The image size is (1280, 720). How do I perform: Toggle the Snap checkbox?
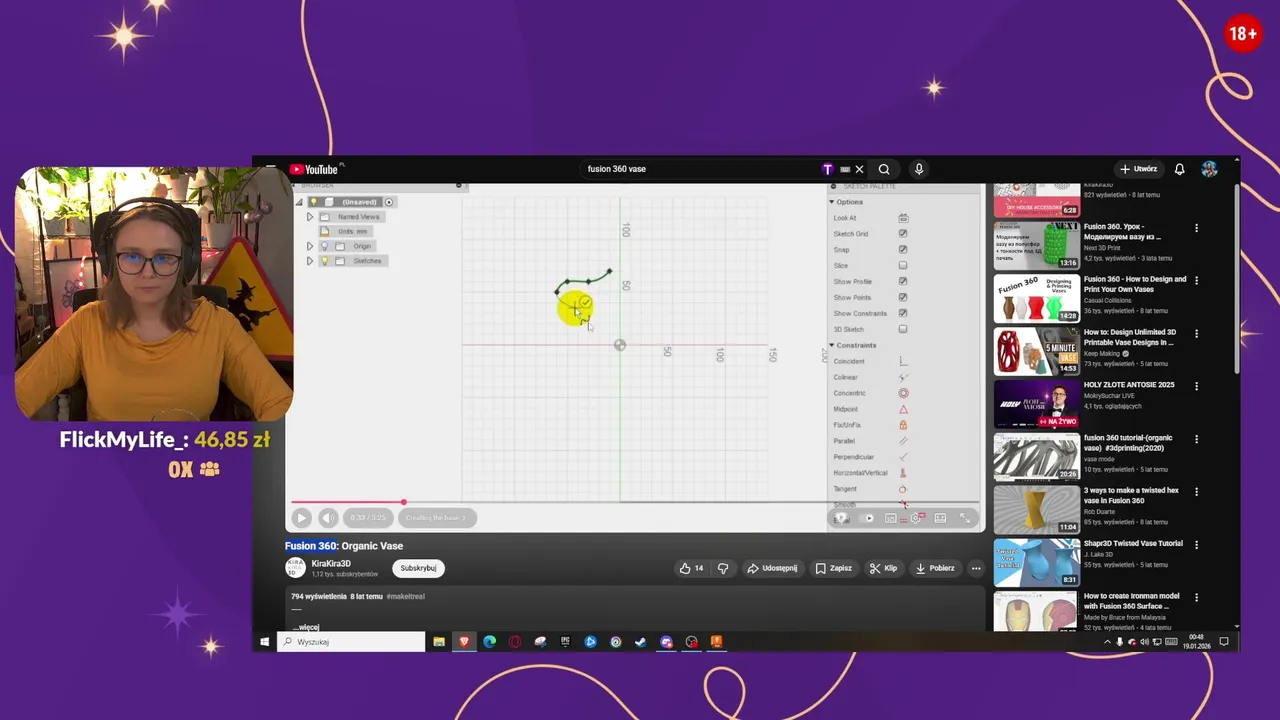tap(903, 250)
